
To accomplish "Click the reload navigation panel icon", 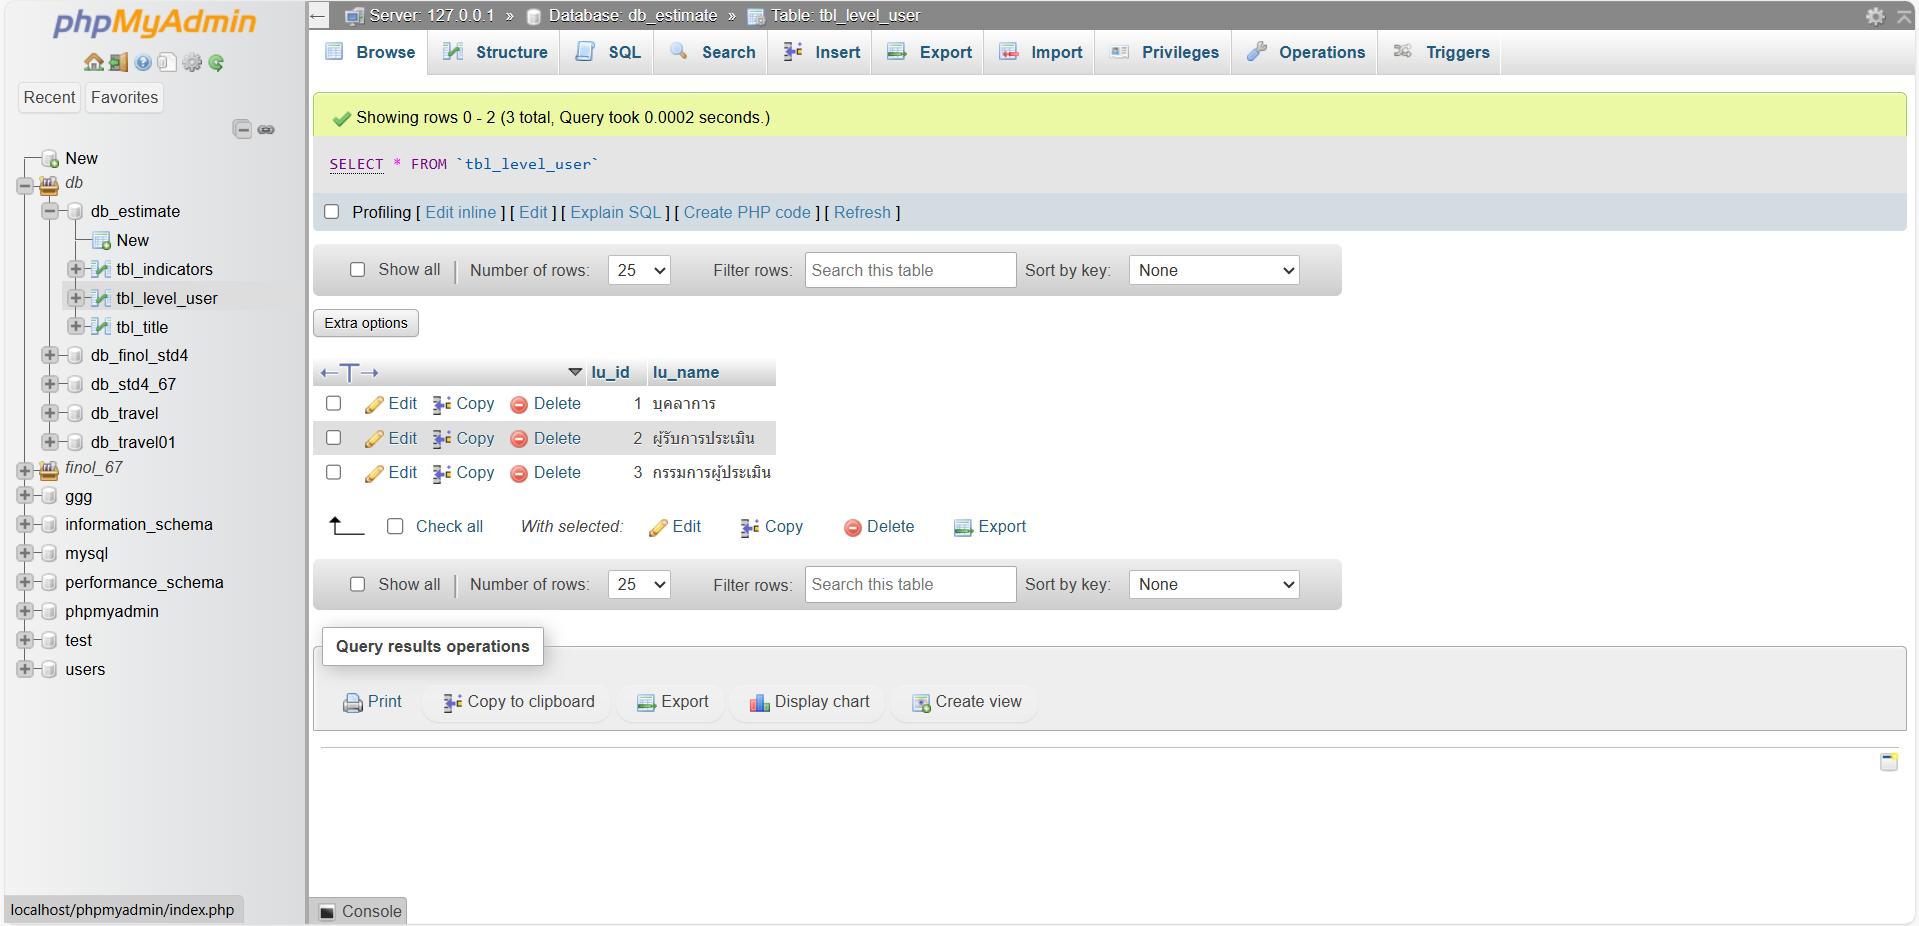I will [x=216, y=63].
